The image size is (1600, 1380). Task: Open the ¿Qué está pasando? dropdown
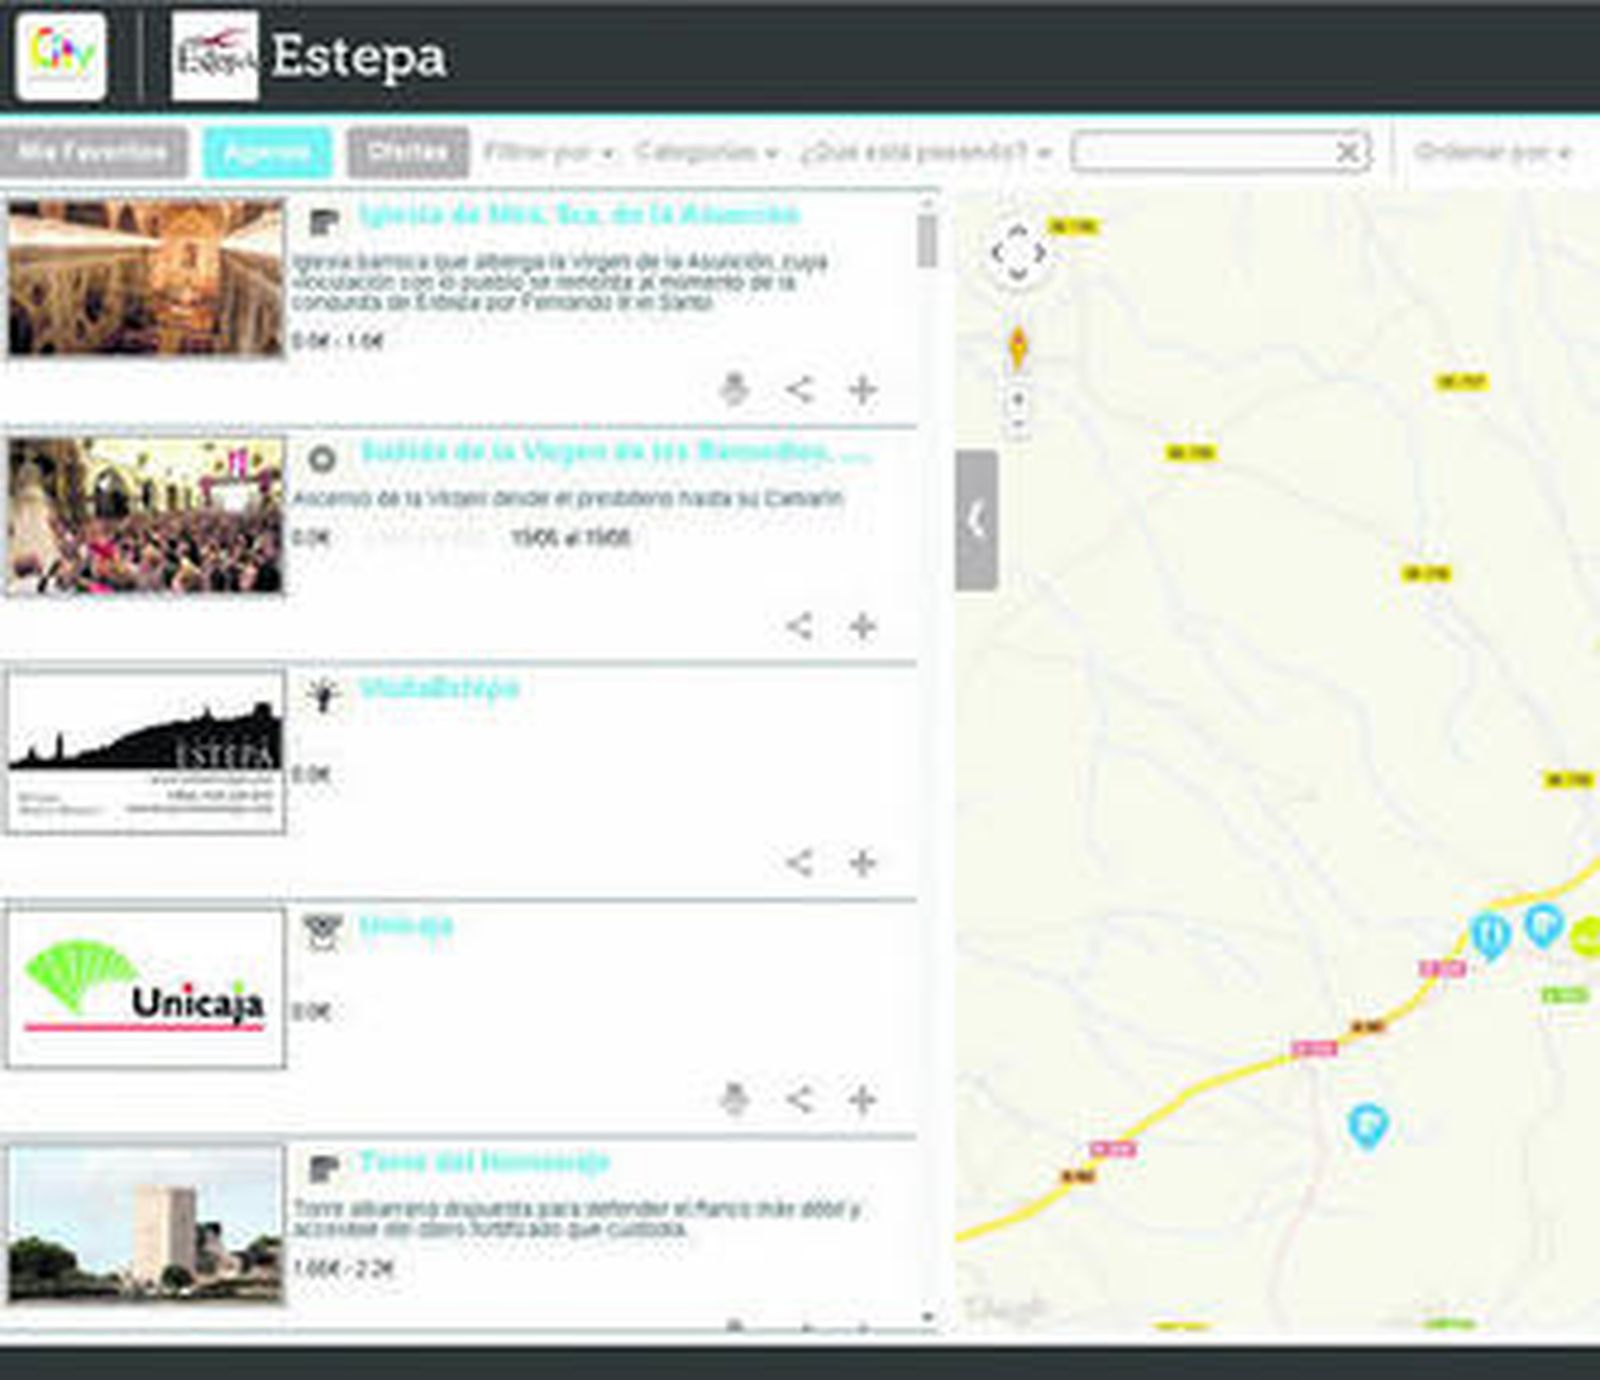click(924, 153)
